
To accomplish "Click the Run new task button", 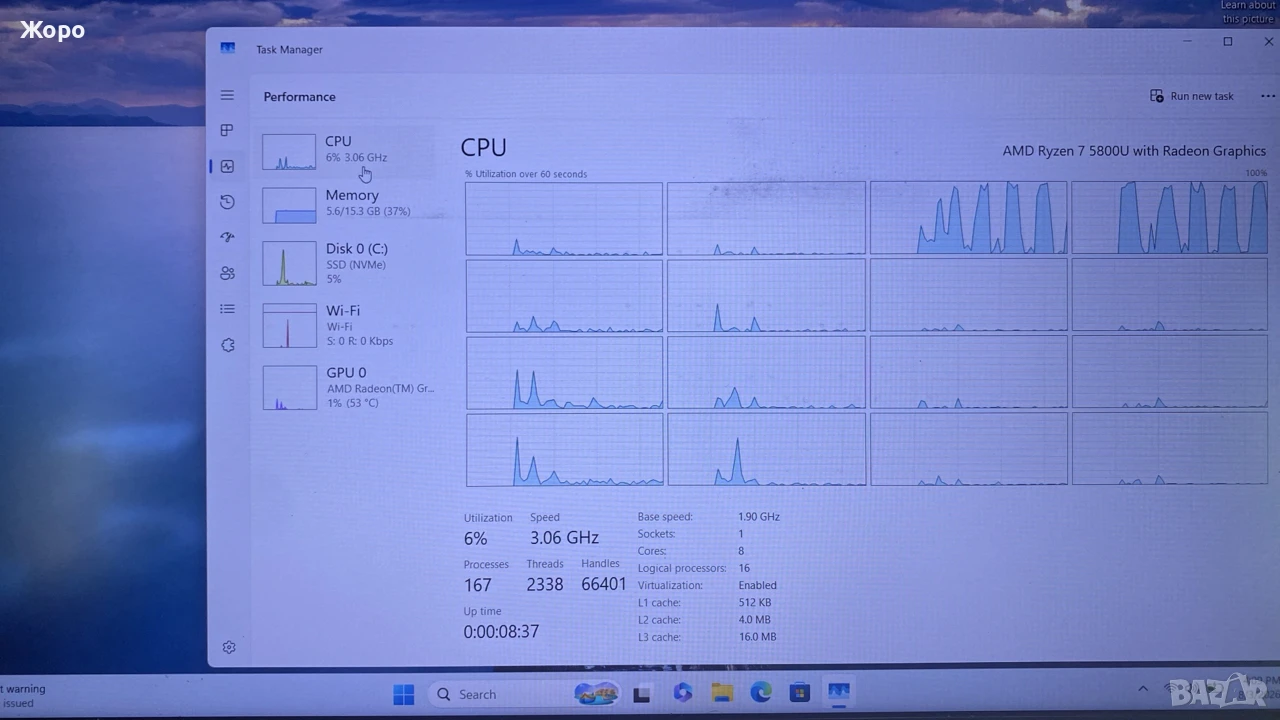I will [x=1192, y=96].
